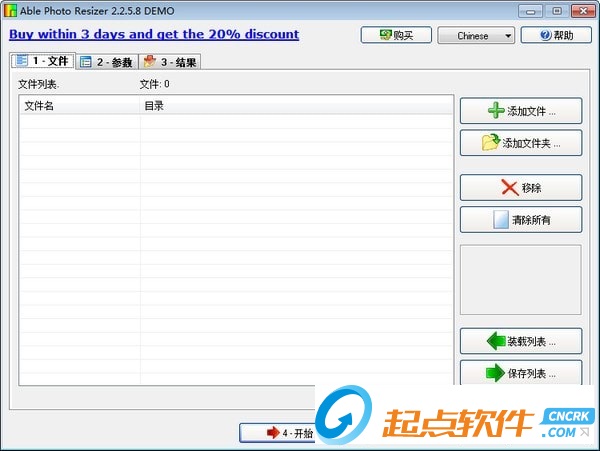Click 添加文件 button to add files
The image size is (600, 451).
[521, 111]
